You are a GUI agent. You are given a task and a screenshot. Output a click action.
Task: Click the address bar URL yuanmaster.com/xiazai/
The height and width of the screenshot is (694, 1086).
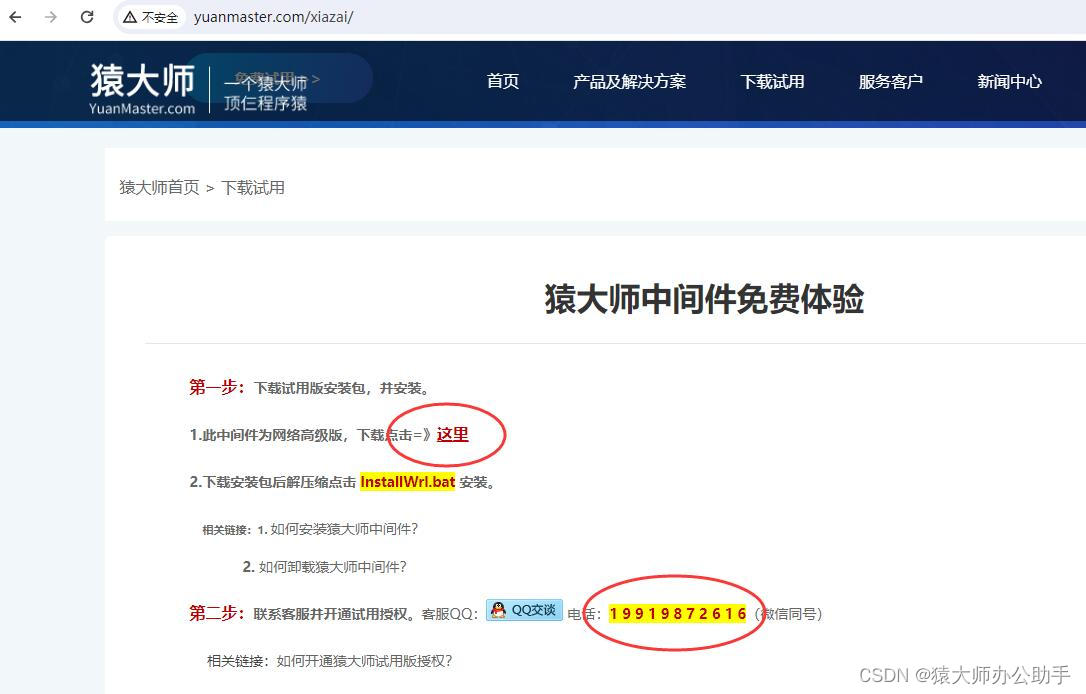274,17
